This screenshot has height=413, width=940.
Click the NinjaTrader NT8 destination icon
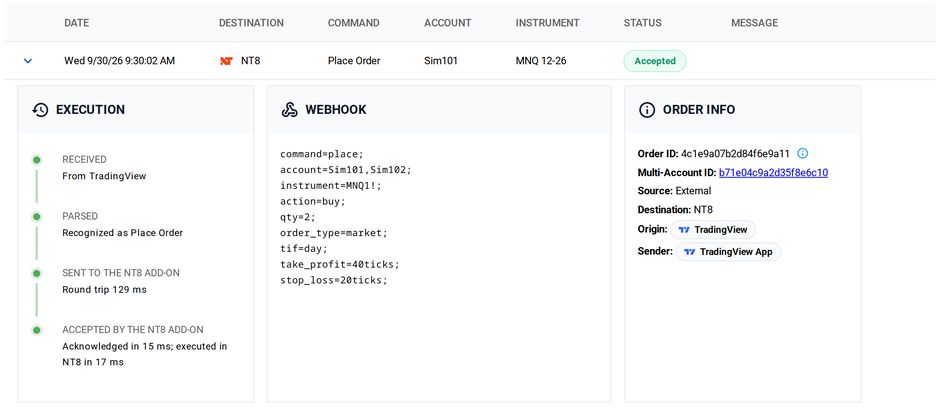pos(226,61)
